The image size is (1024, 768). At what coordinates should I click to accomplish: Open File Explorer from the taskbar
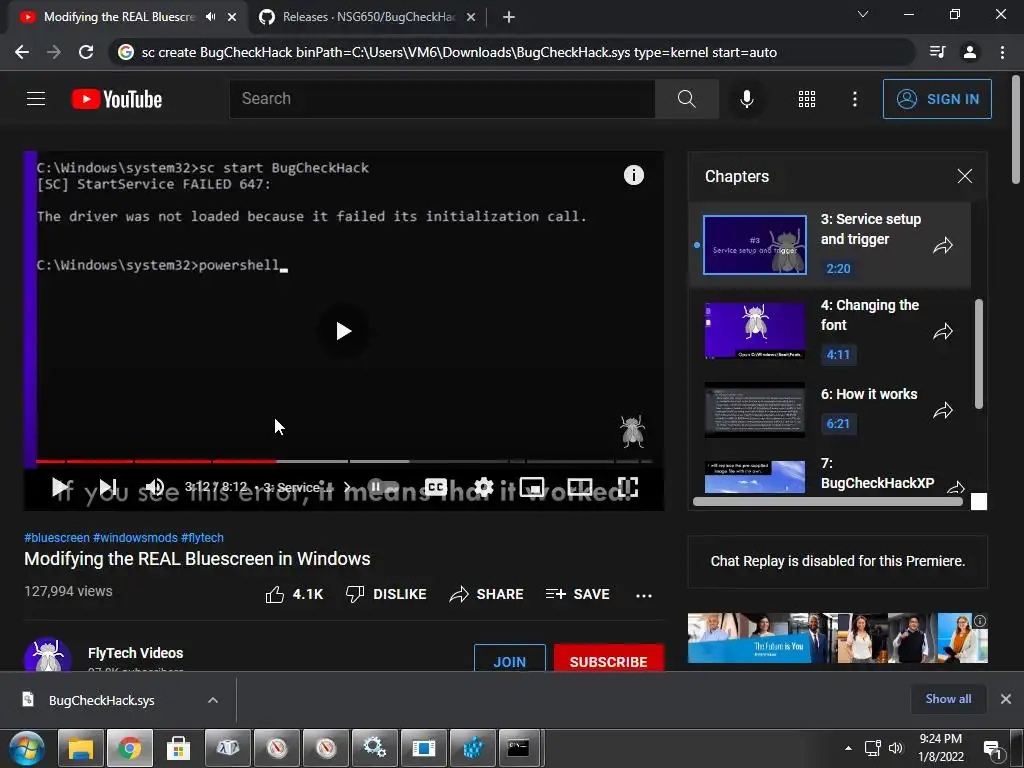point(81,748)
